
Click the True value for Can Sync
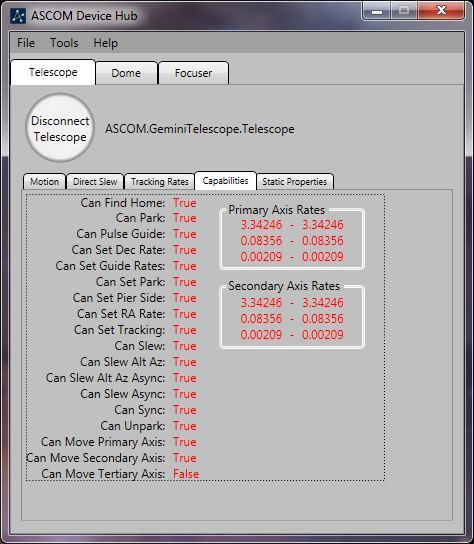185,410
